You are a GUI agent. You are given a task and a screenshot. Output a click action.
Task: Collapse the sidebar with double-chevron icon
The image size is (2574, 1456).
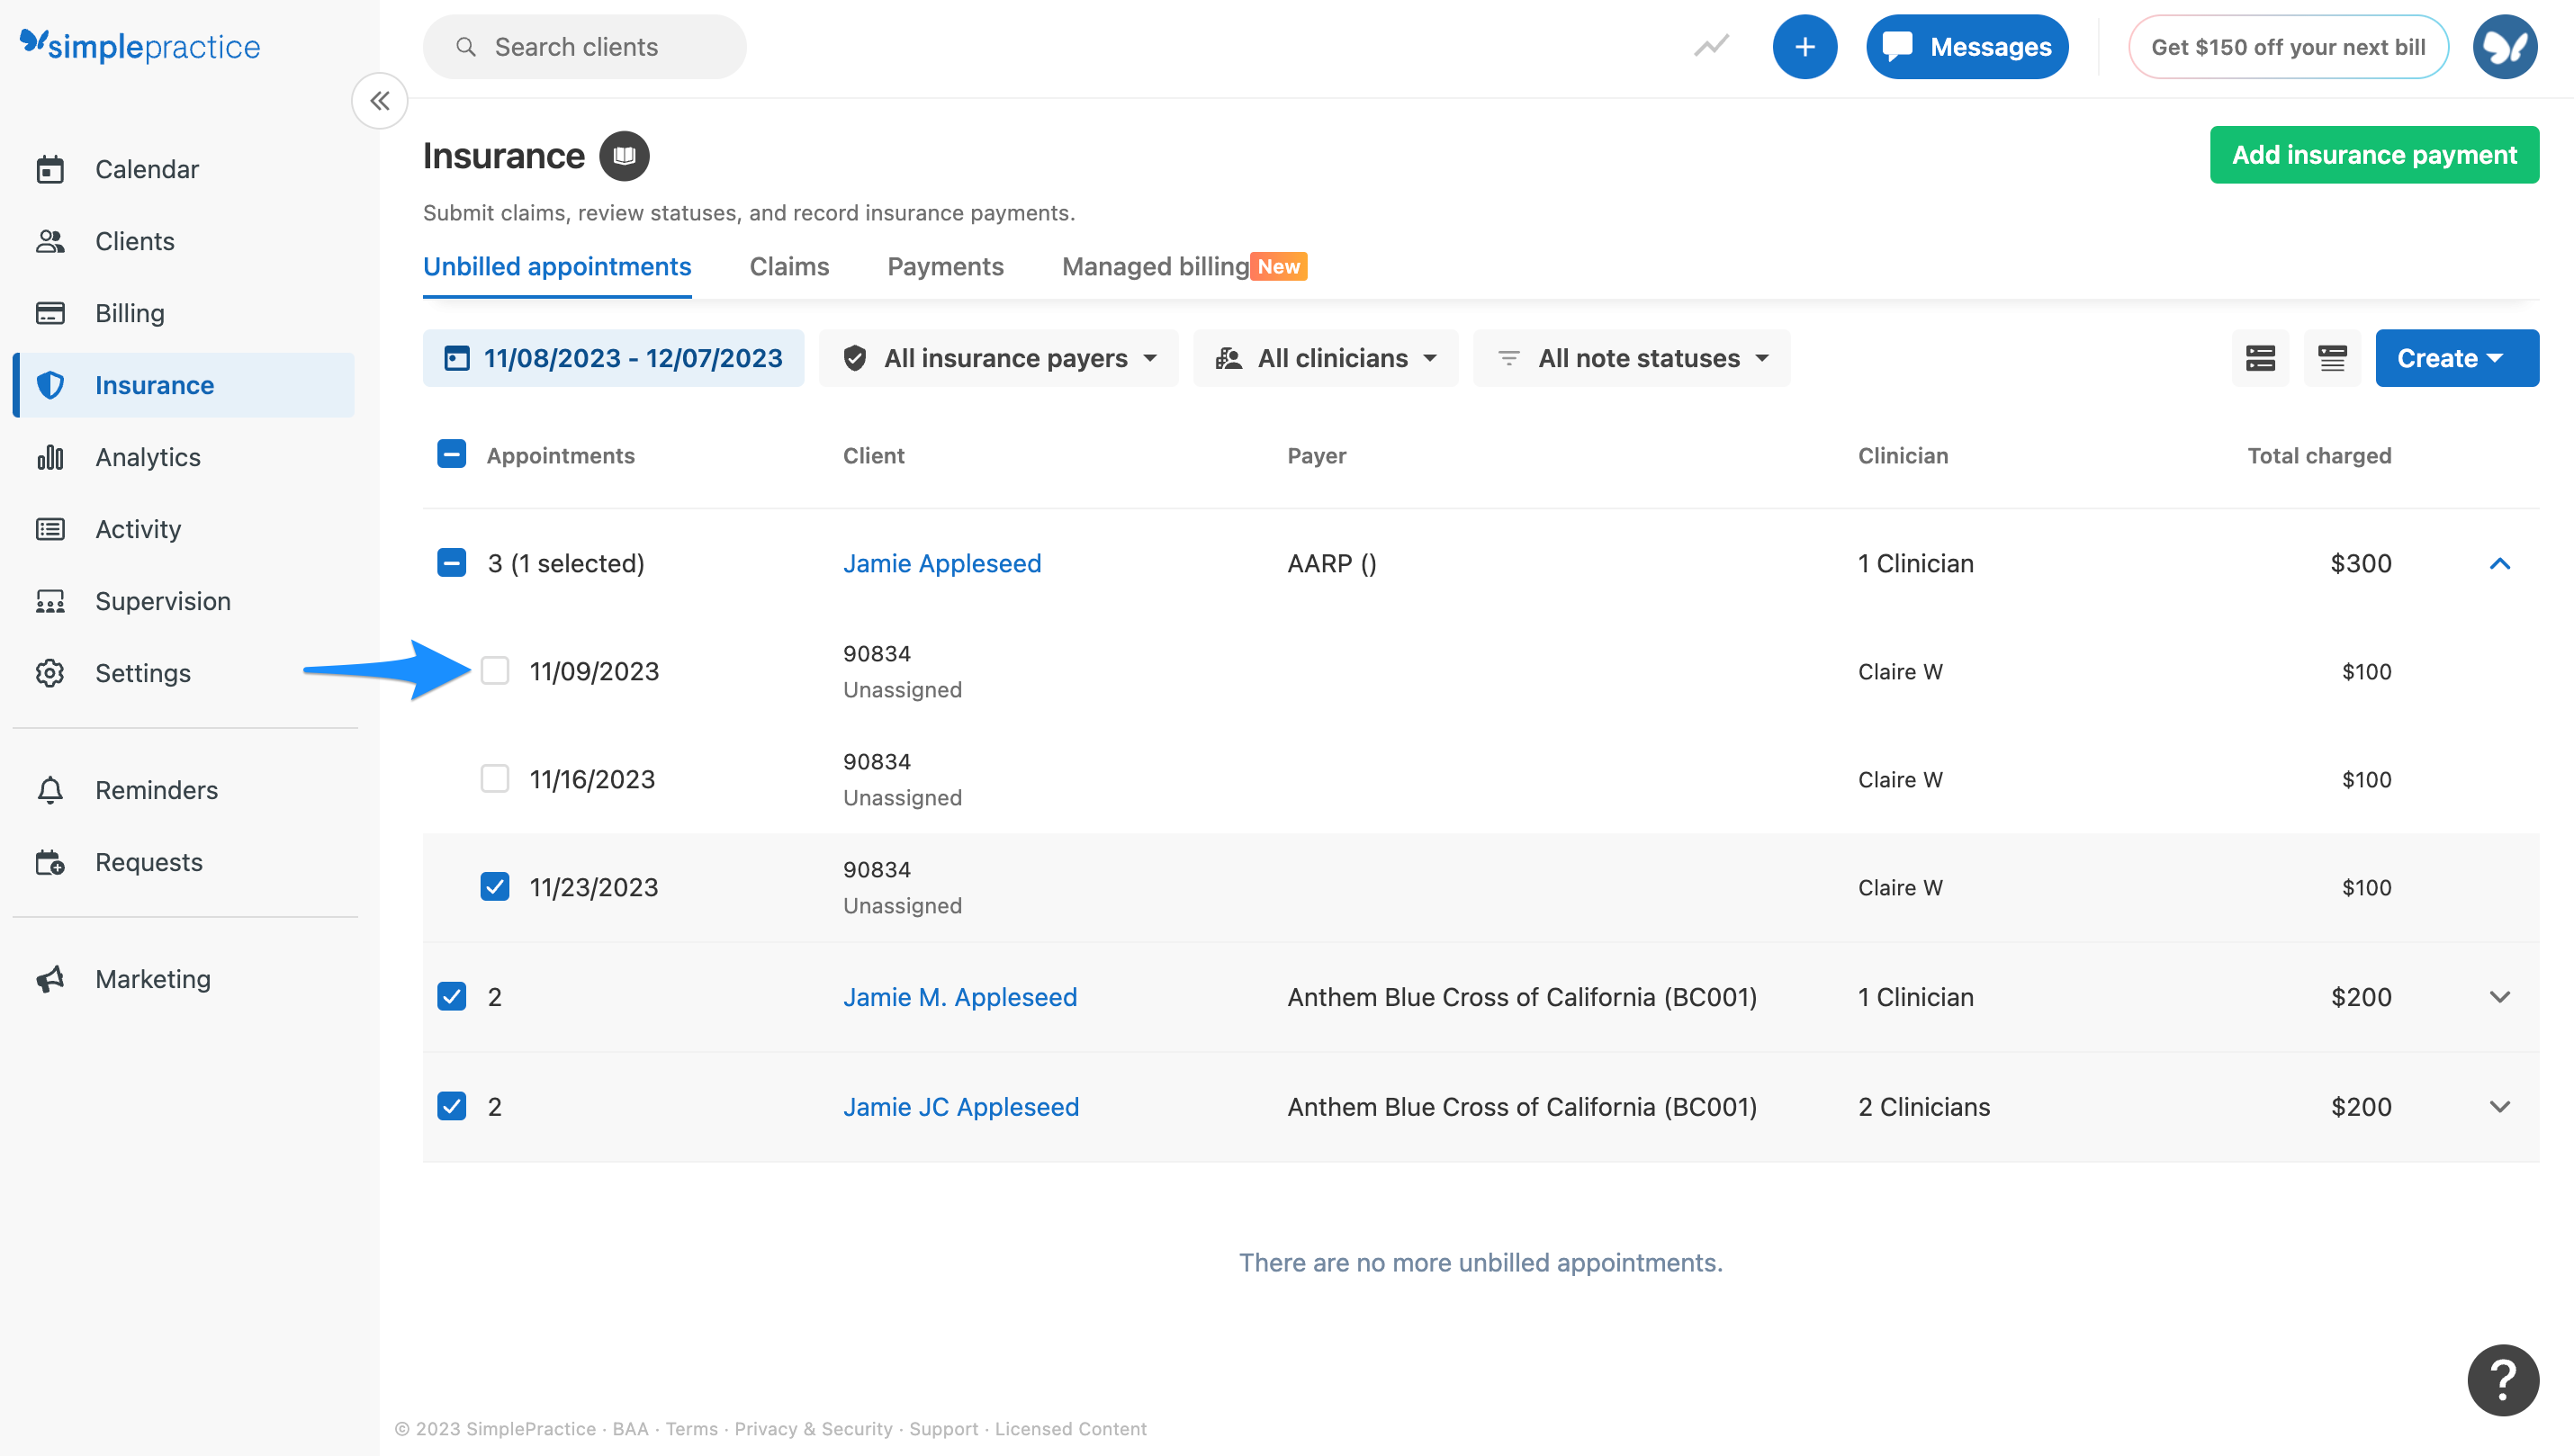coord(380,101)
